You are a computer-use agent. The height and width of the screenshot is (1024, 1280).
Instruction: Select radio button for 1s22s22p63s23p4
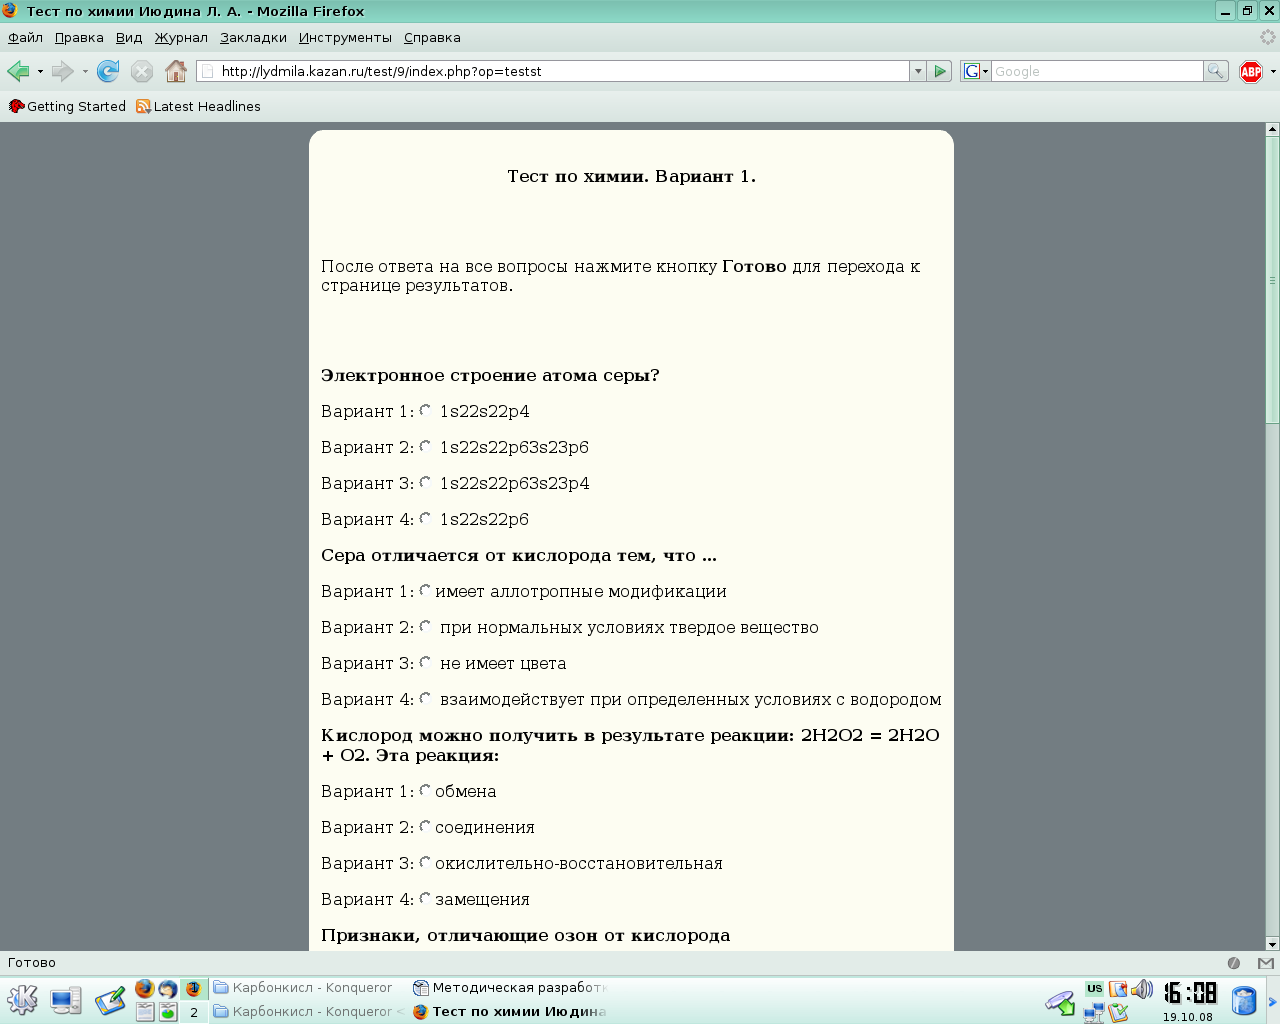425,483
